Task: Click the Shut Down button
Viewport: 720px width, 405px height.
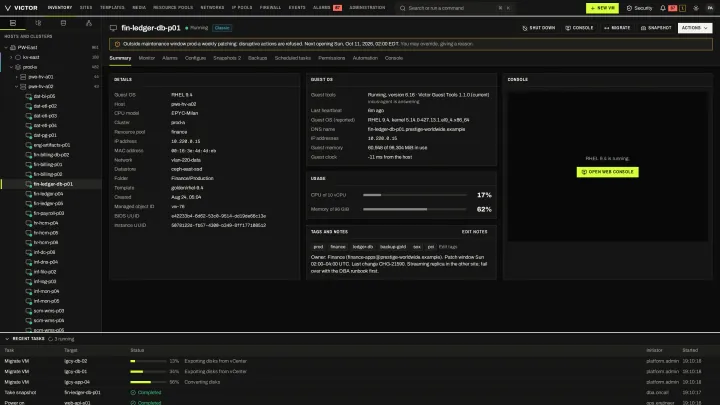Action: coord(539,28)
